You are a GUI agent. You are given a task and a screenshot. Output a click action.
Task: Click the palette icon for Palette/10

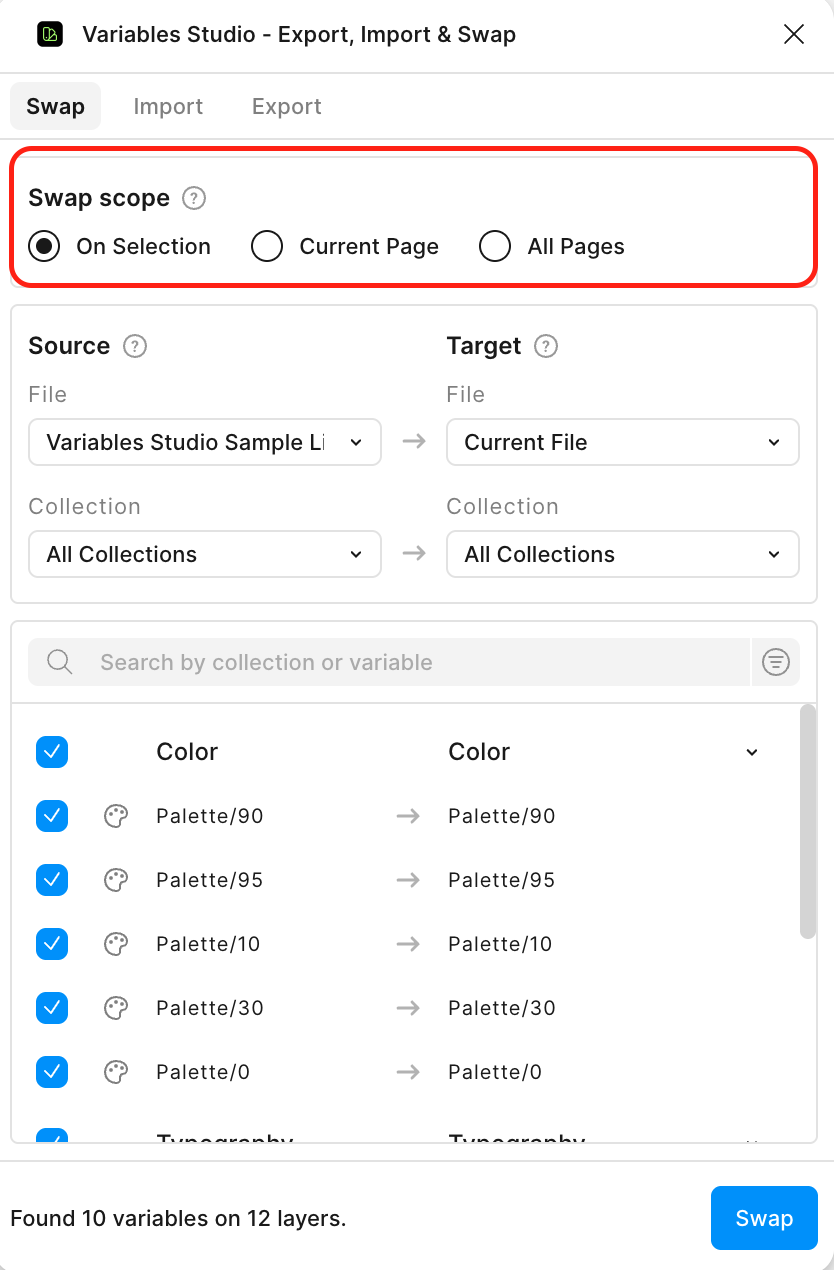tap(116, 944)
